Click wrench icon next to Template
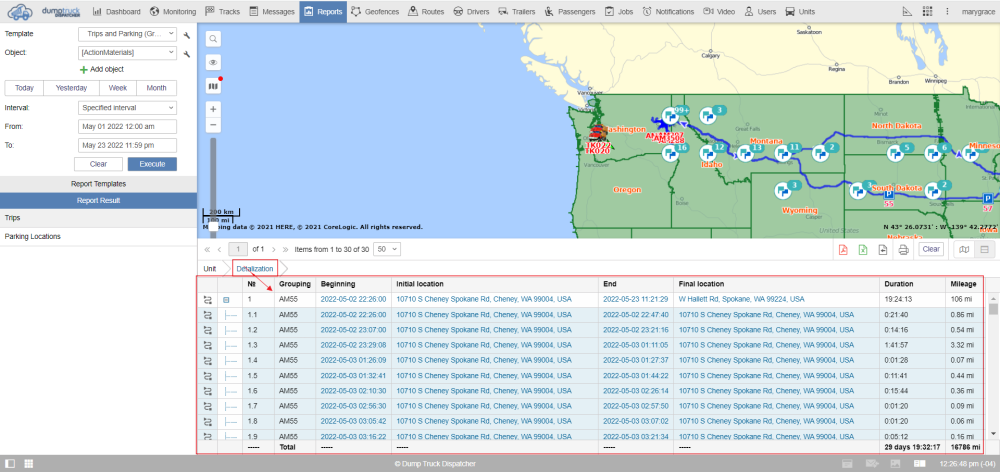The height and width of the screenshot is (472, 1000). pos(187,34)
